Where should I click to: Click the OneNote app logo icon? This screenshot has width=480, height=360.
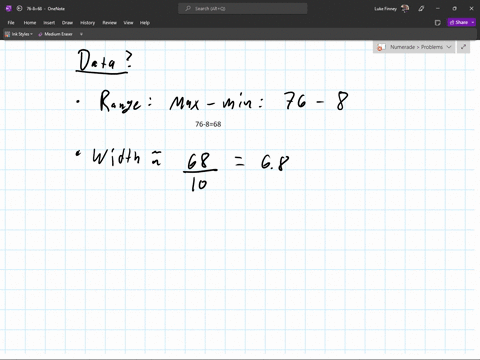point(9,9)
